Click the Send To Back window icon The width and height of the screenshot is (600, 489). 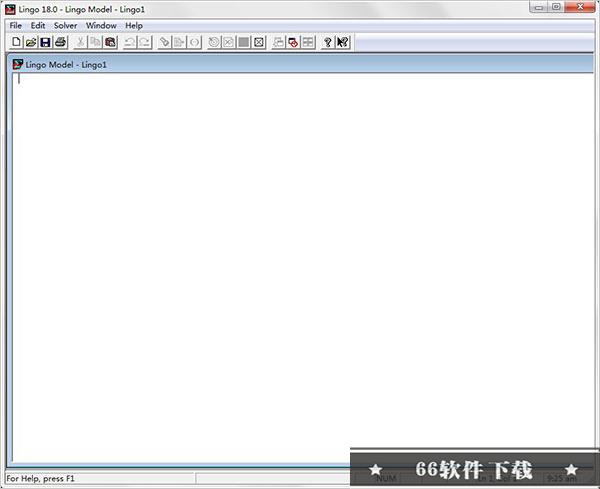click(279, 42)
